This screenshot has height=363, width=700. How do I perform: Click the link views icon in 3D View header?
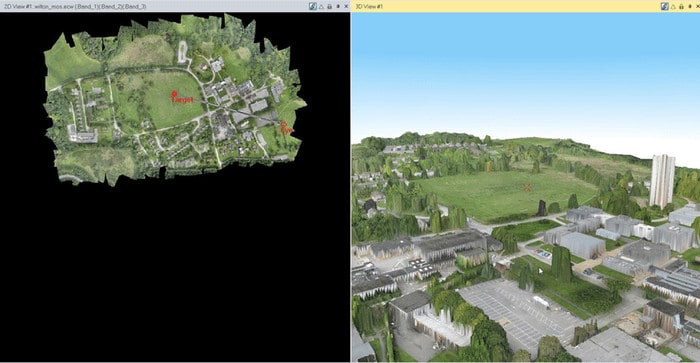(x=665, y=6)
